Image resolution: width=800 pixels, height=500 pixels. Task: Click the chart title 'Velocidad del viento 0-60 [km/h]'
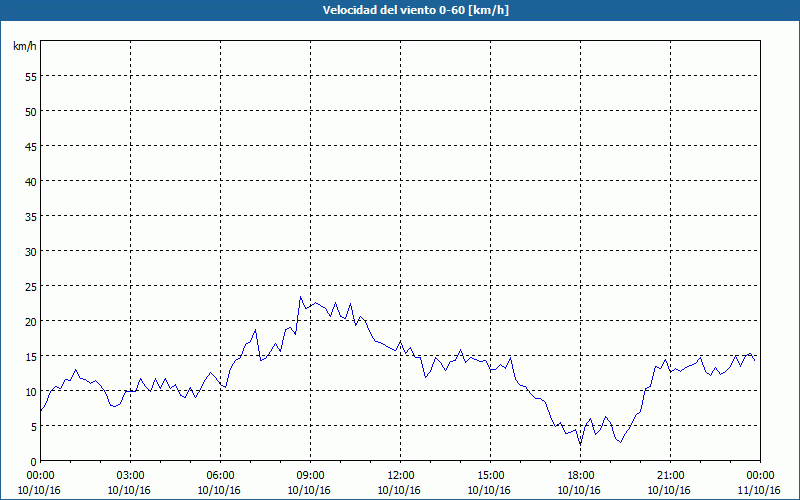416,10
